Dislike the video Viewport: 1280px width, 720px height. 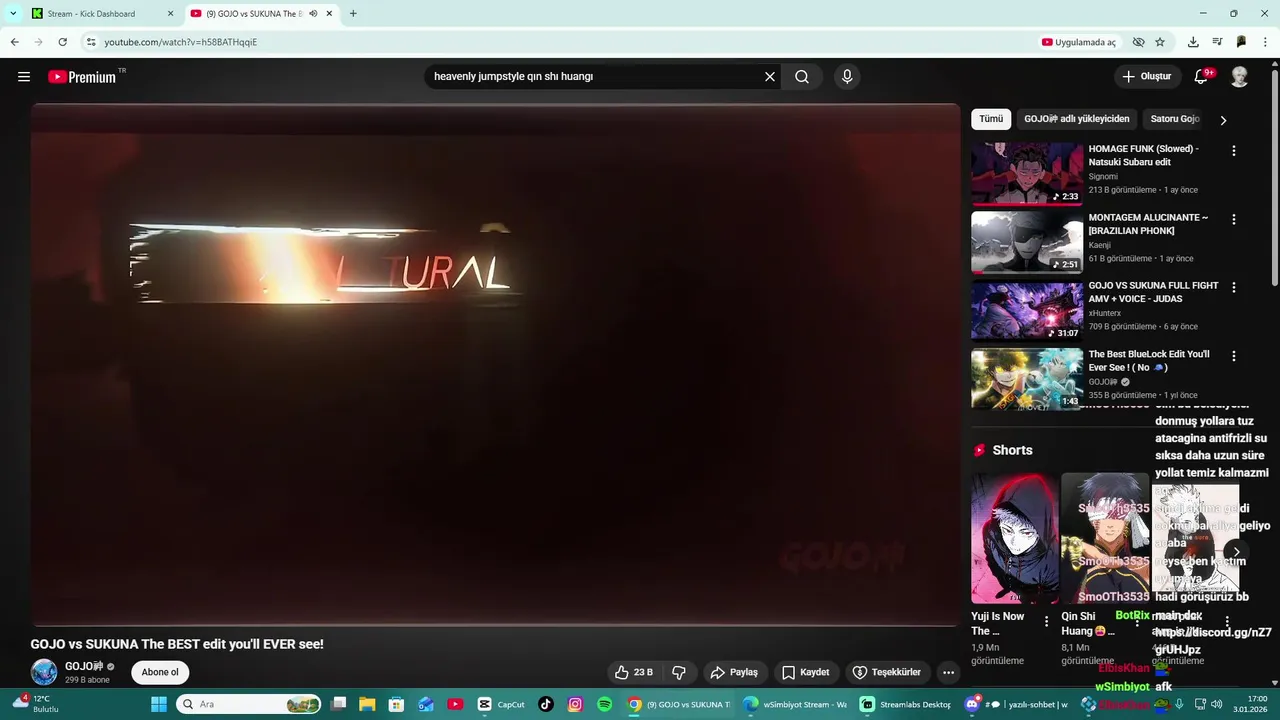coord(679,672)
